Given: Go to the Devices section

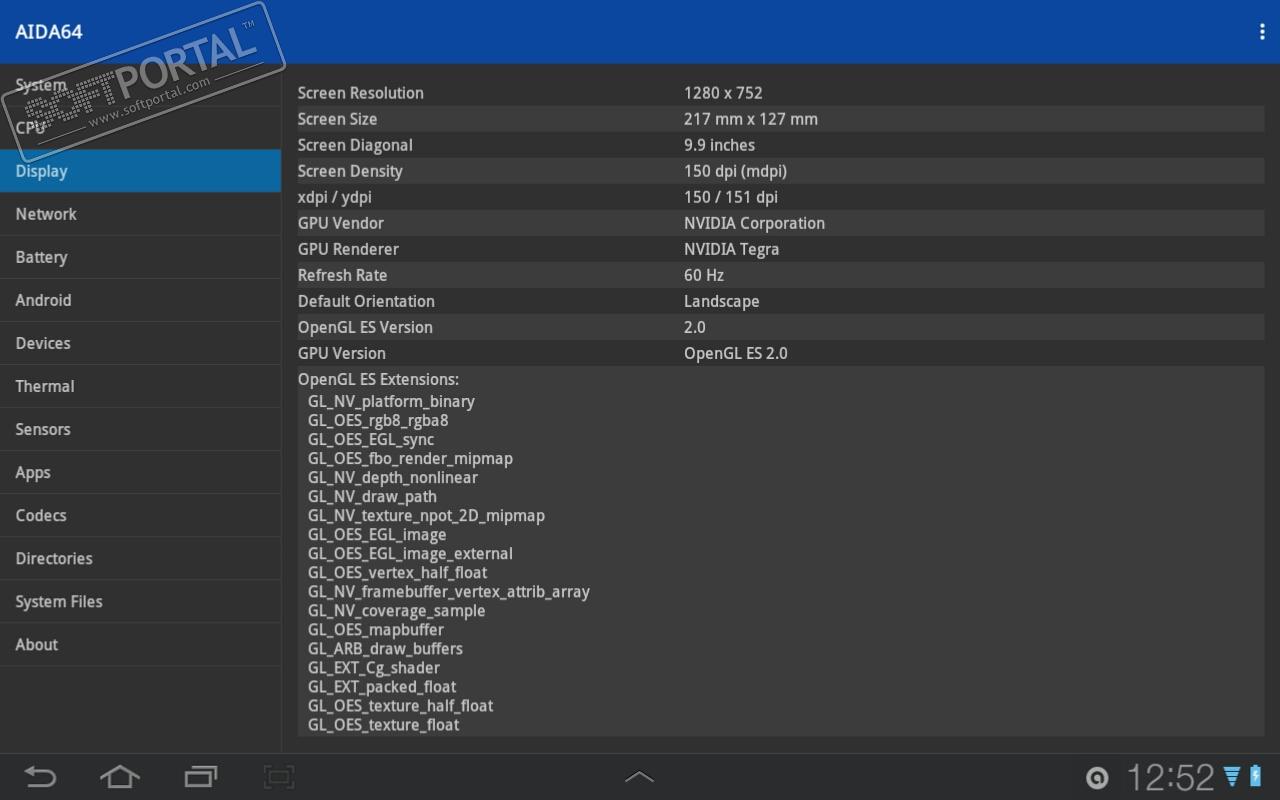Looking at the screenshot, I should click(140, 343).
